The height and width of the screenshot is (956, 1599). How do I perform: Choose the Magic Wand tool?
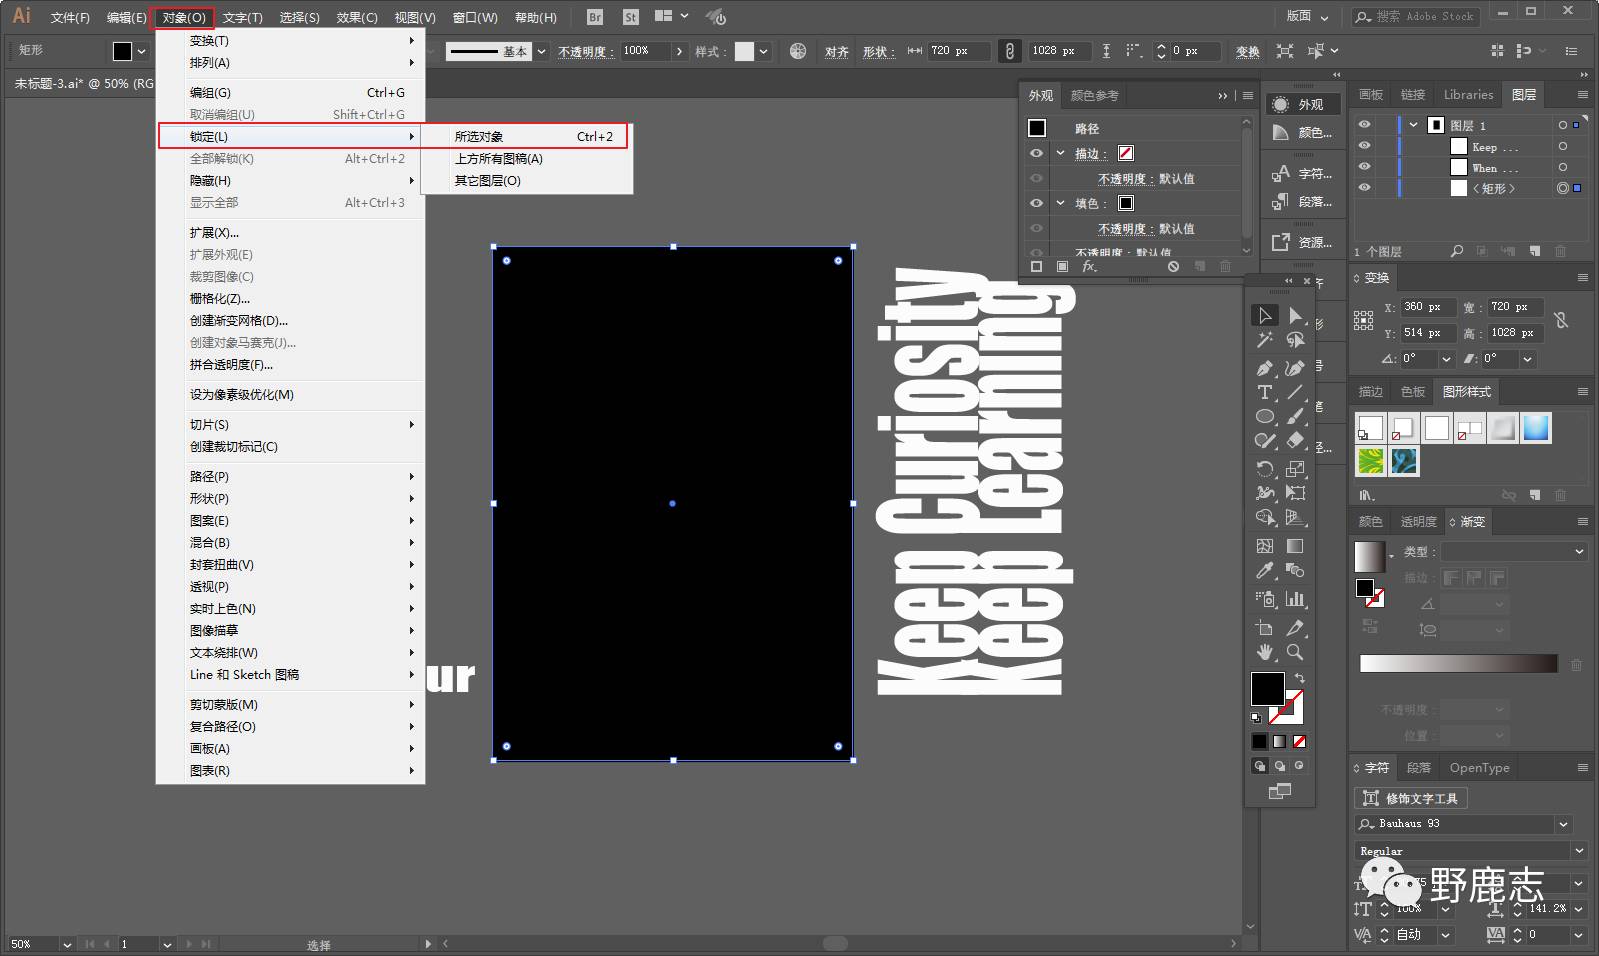coord(1265,340)
